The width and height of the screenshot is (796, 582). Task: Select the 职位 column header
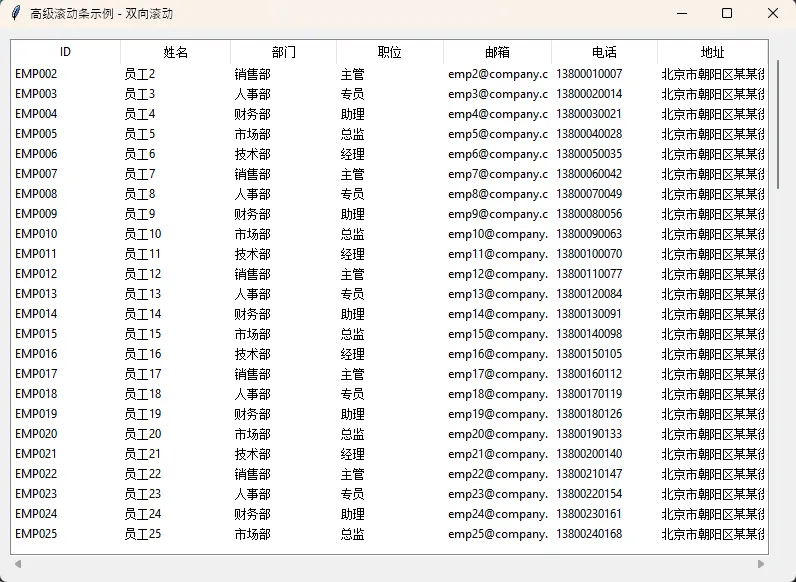[390, 52]
